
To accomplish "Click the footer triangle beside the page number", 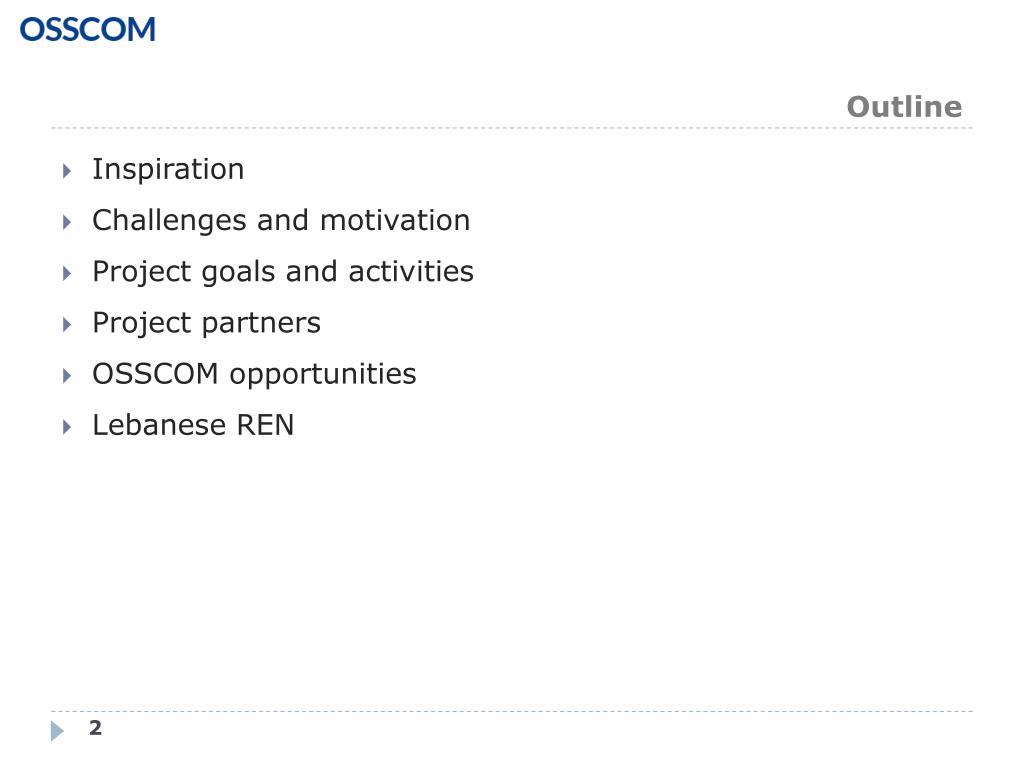I will coord(57,731).
